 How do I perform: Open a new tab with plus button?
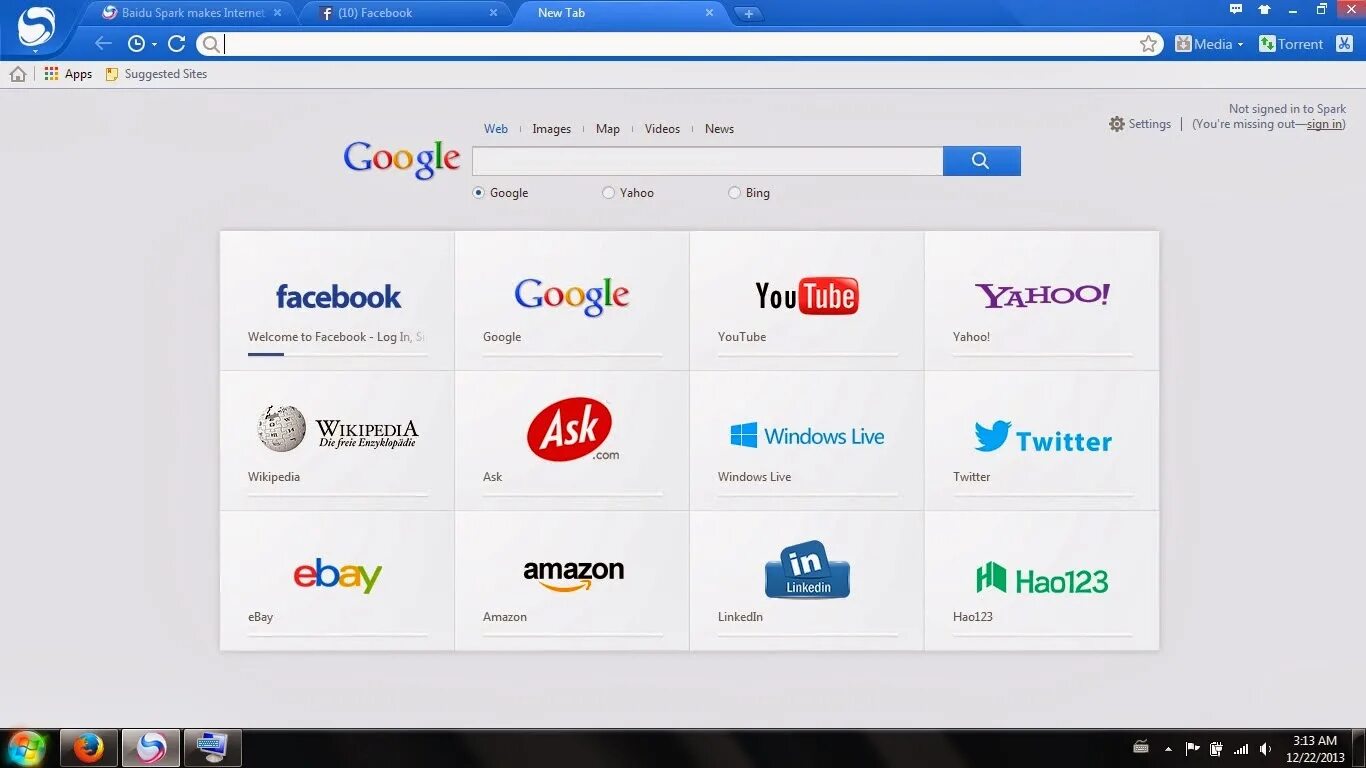[x=748, y=14]
